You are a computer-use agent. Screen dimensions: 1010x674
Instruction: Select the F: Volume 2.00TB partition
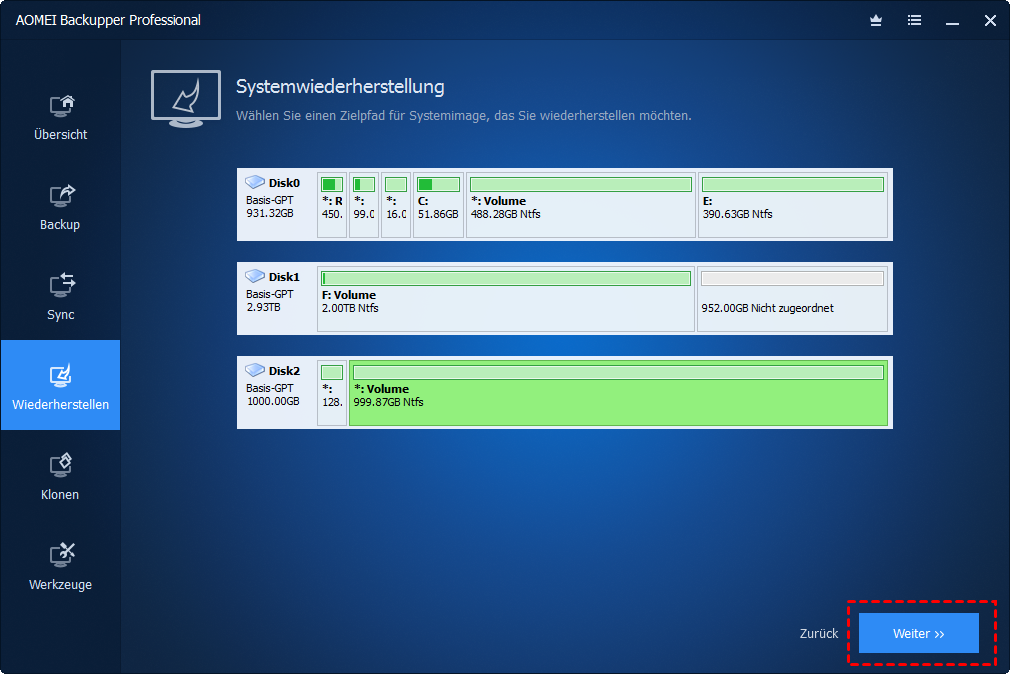[x=506, y=299]
